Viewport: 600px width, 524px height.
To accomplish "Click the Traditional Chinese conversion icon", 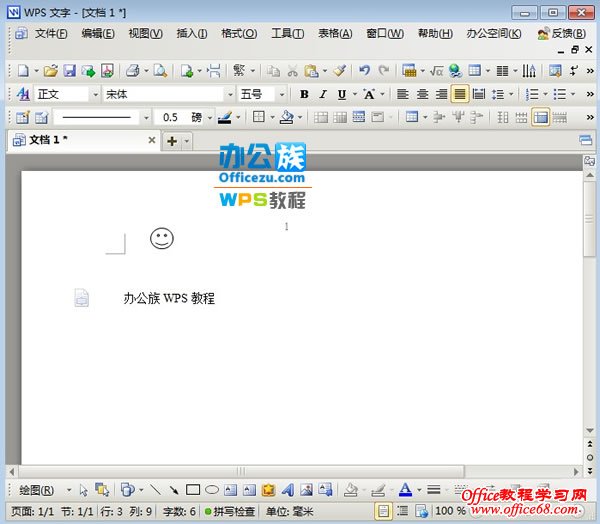I will click(x=239, y=71).
